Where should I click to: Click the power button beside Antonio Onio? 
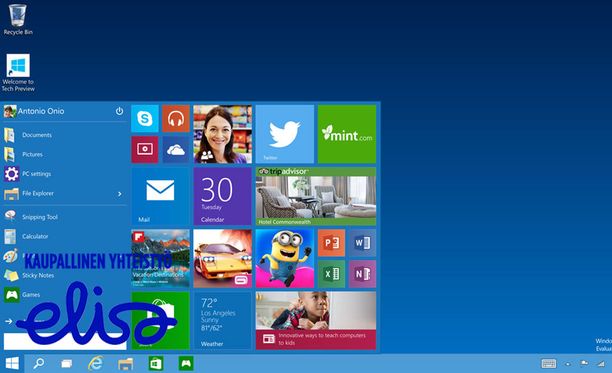(119, 111)
